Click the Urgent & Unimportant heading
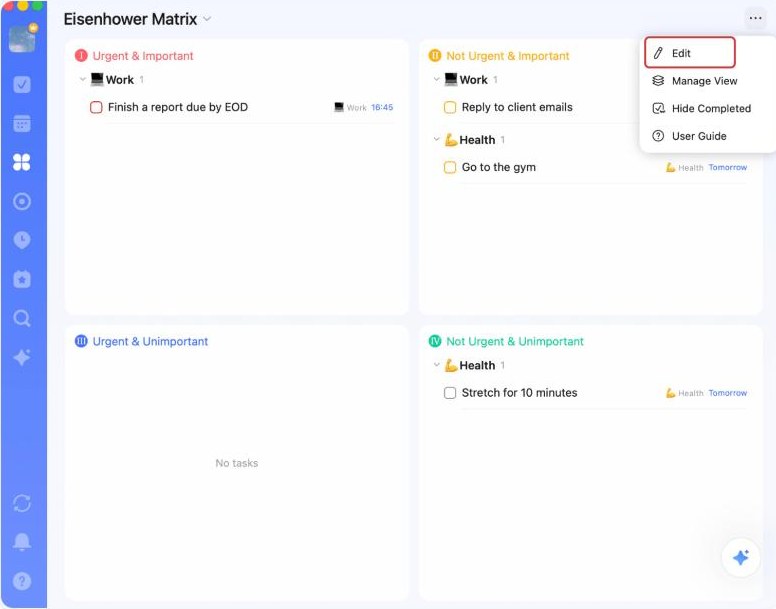Screen dimensions: 776x609 pyautogui.click(x=150, y=341)
